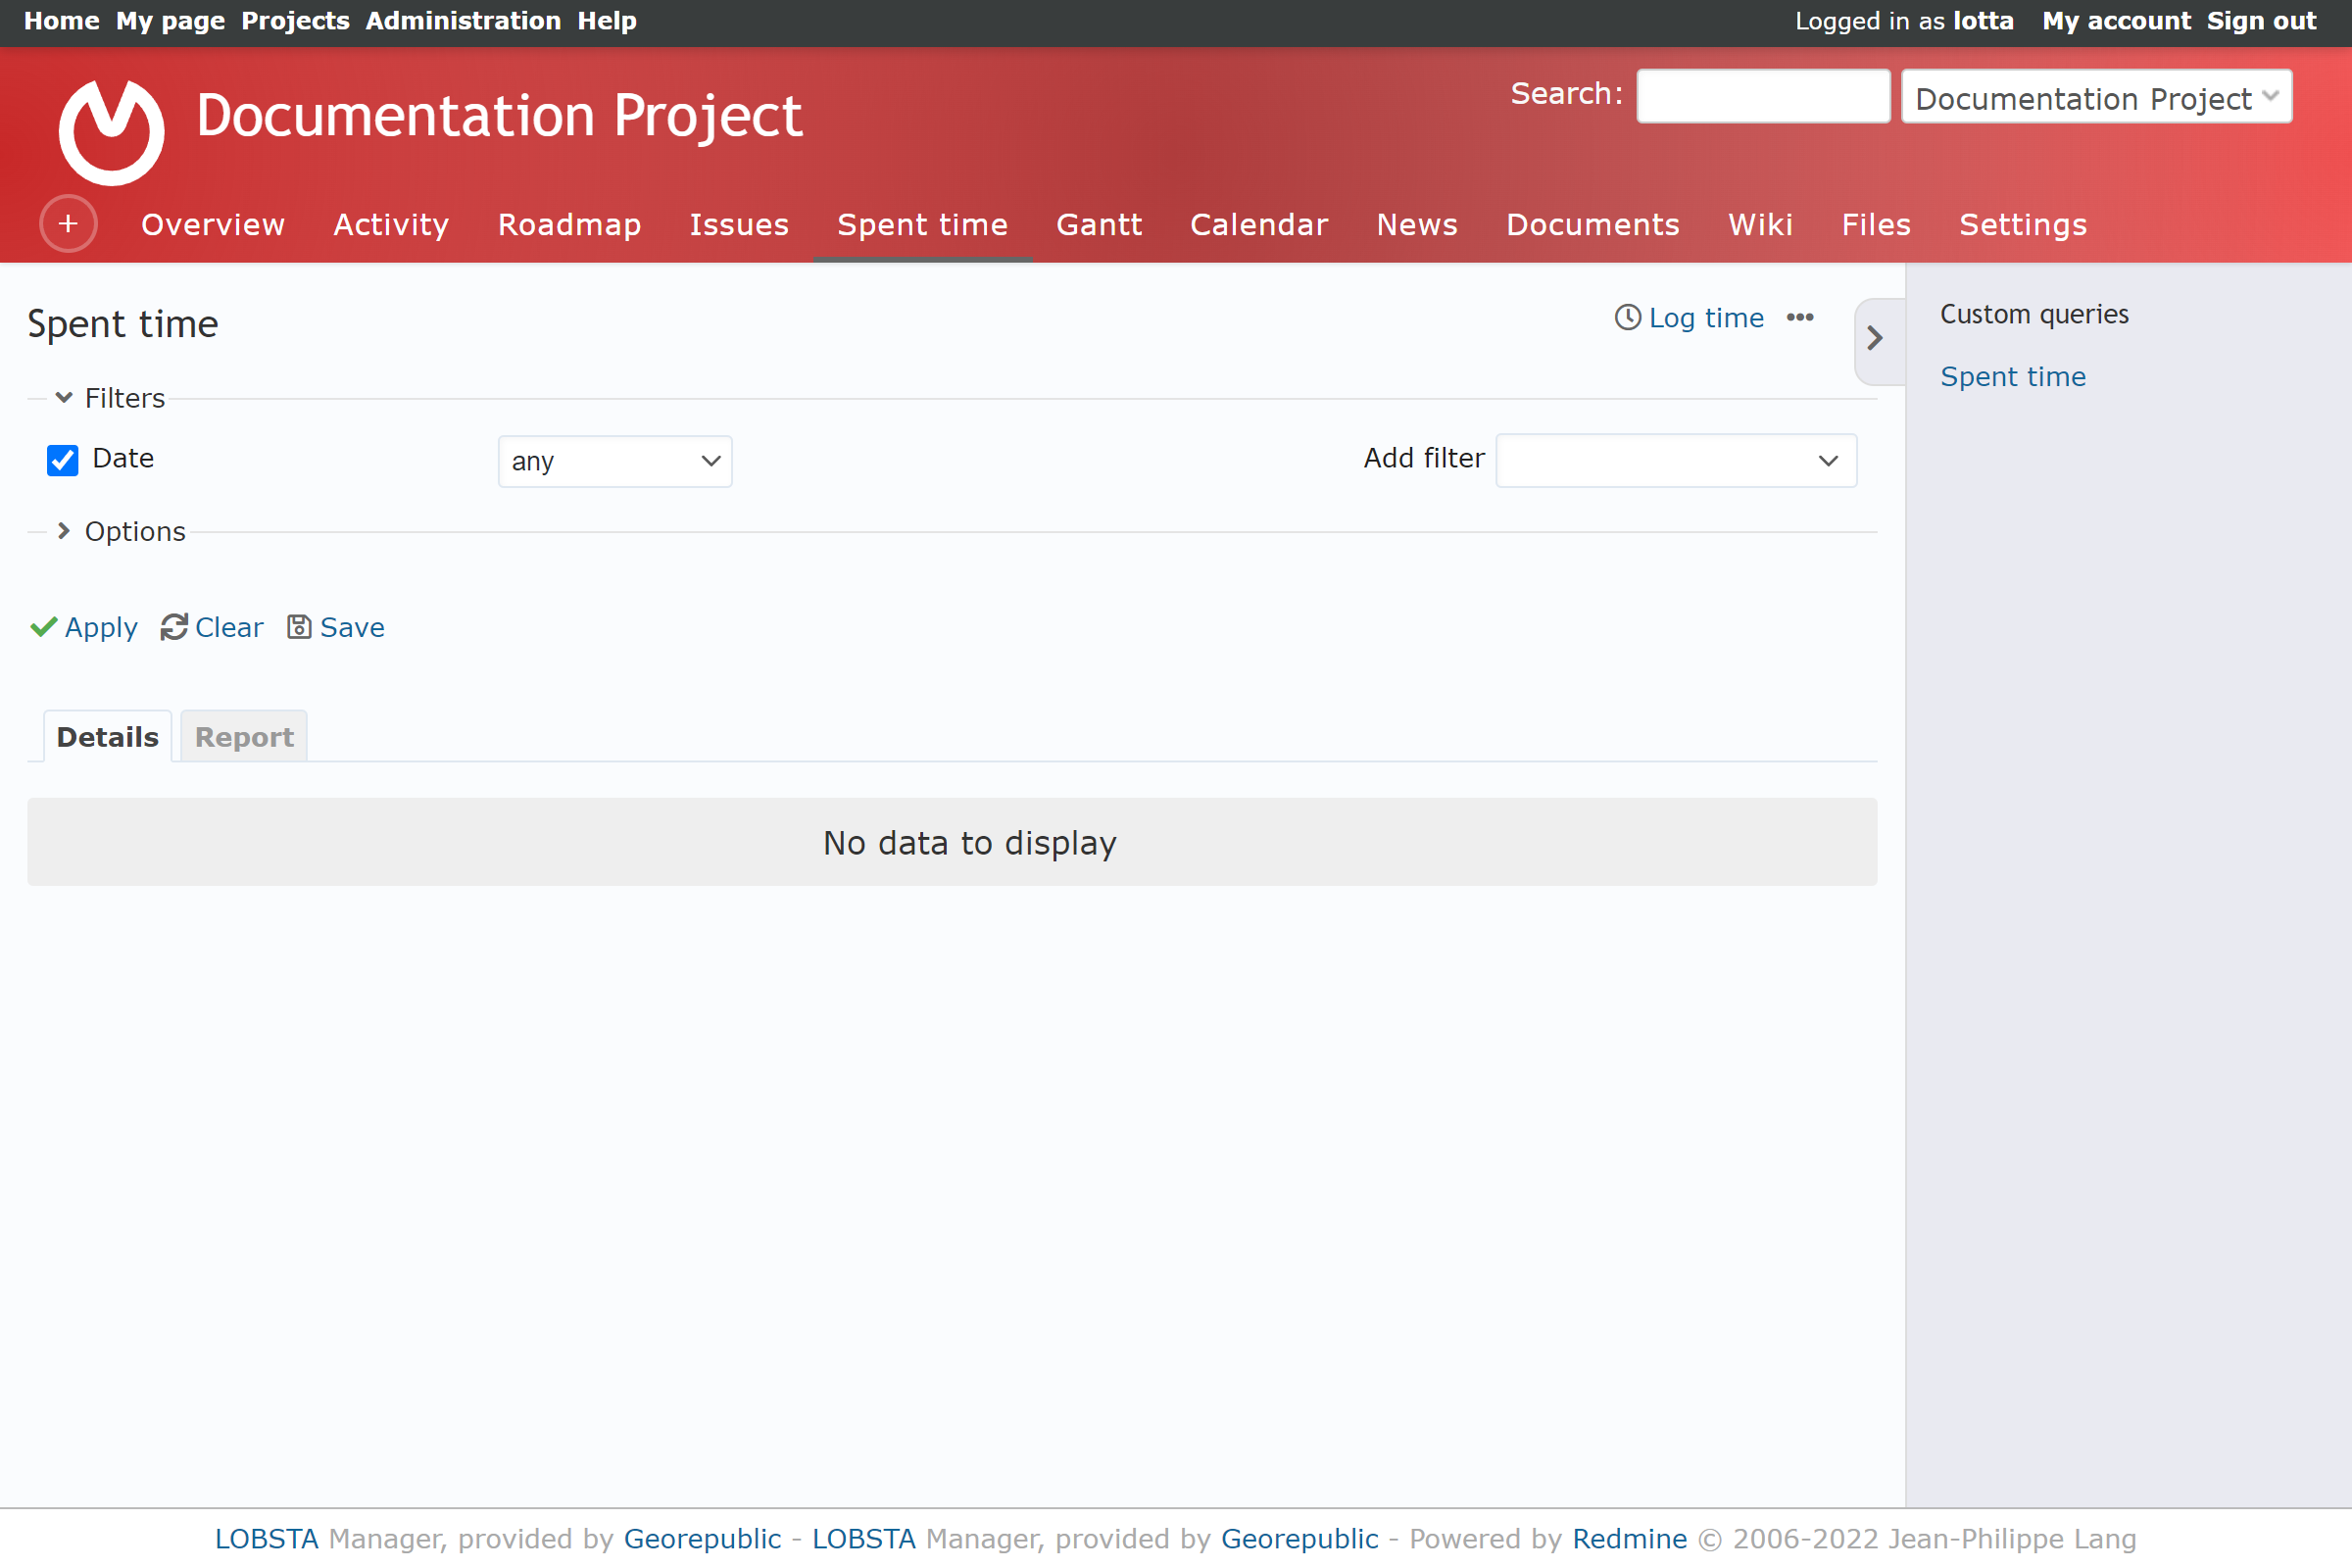Open the Activity project tab
Image resolution: width=2352 pixels, height=1568 pixels.
[391, 225]
